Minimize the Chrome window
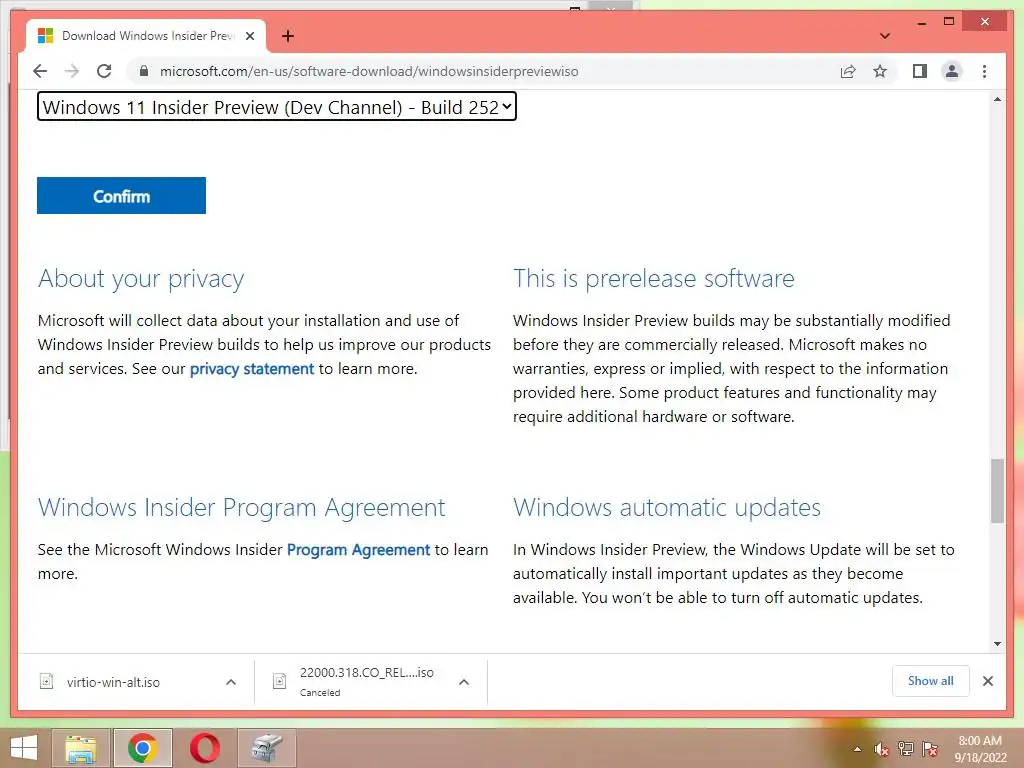1024x768 pixels. pos(921,22)
